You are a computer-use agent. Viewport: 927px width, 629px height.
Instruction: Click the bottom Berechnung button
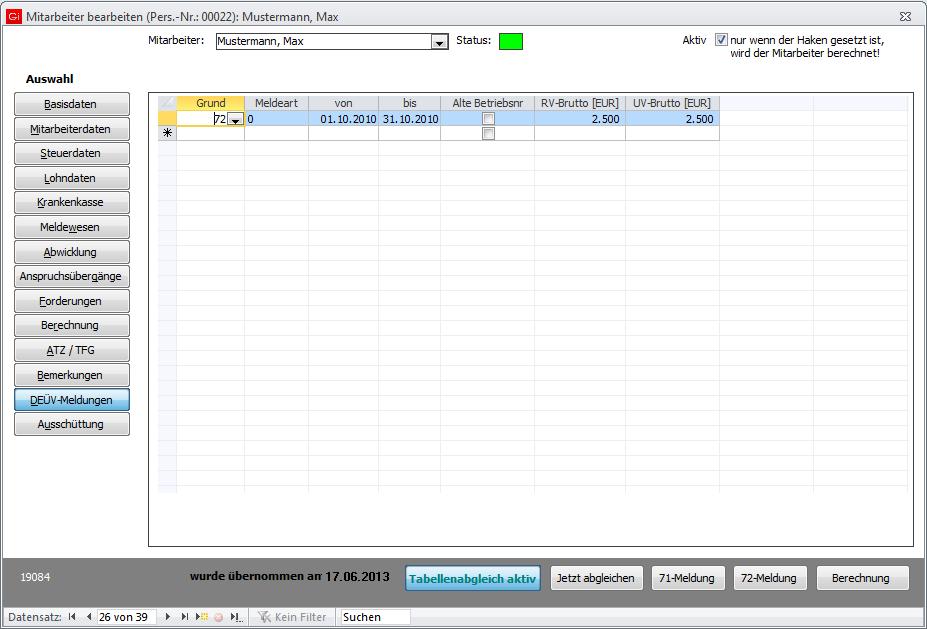(861, 578)
